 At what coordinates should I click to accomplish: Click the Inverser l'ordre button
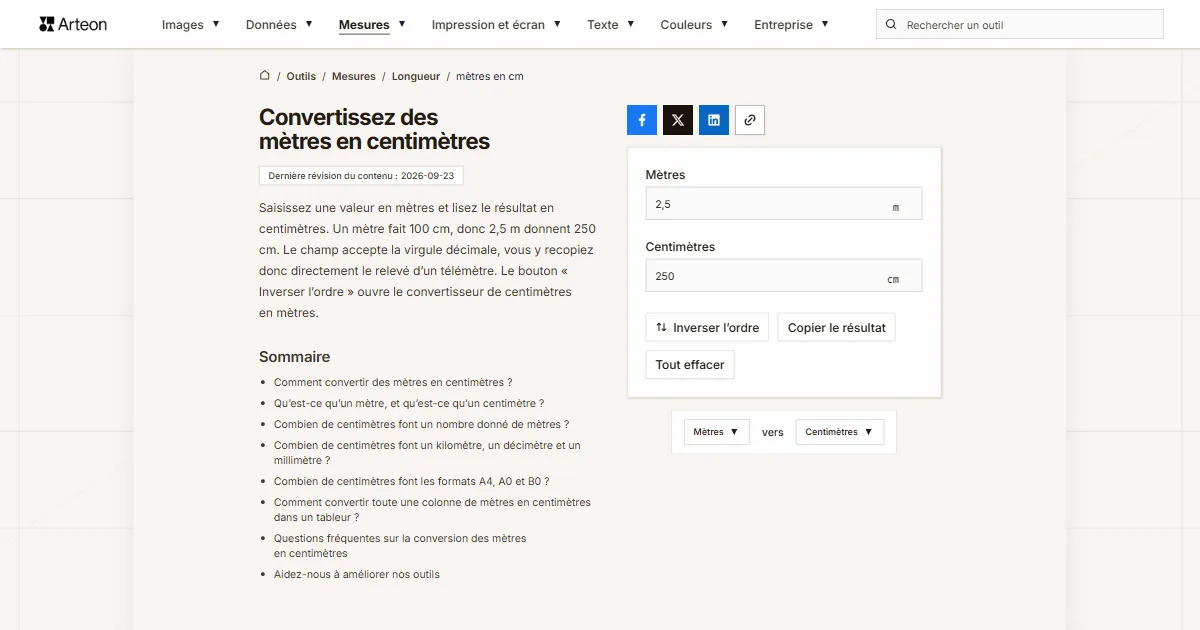coord(707,328)
